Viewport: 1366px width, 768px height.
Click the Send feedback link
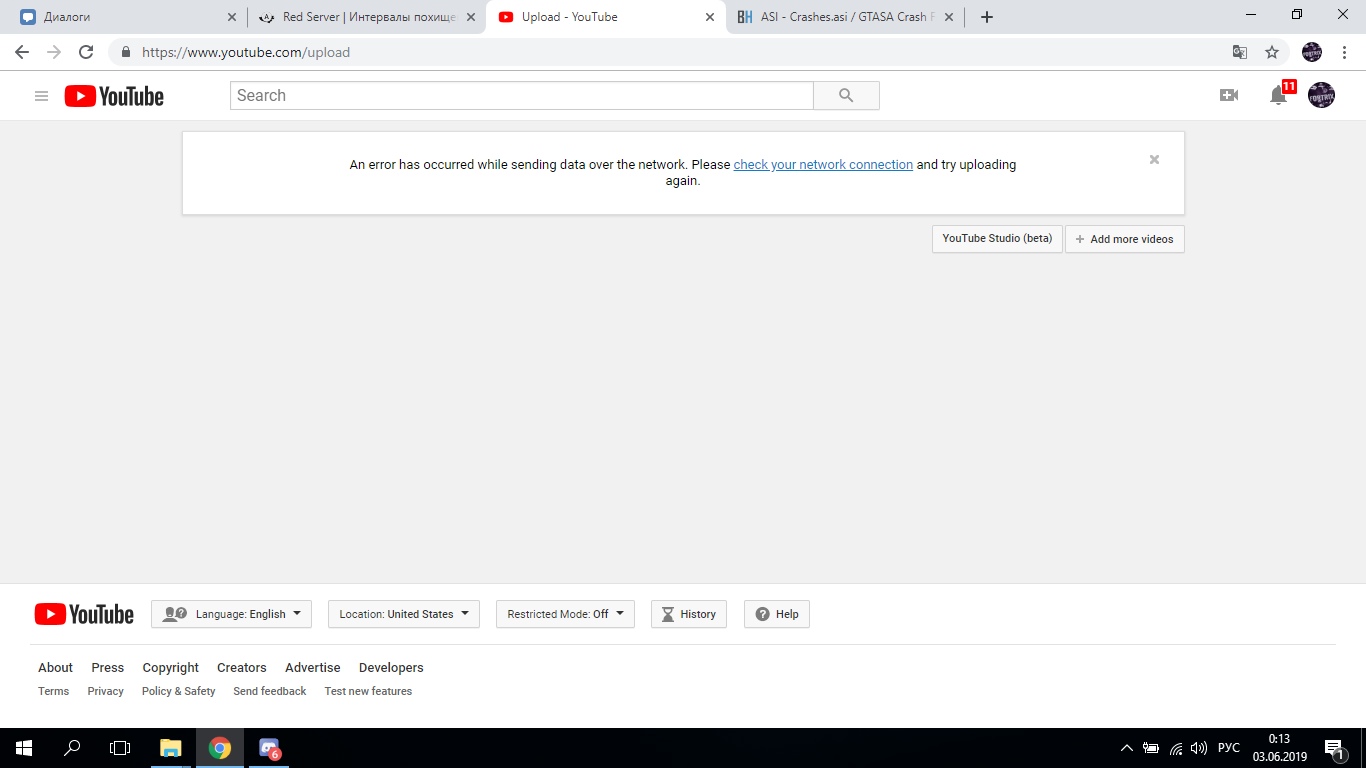pyautogui.click(x=270, y=691)
